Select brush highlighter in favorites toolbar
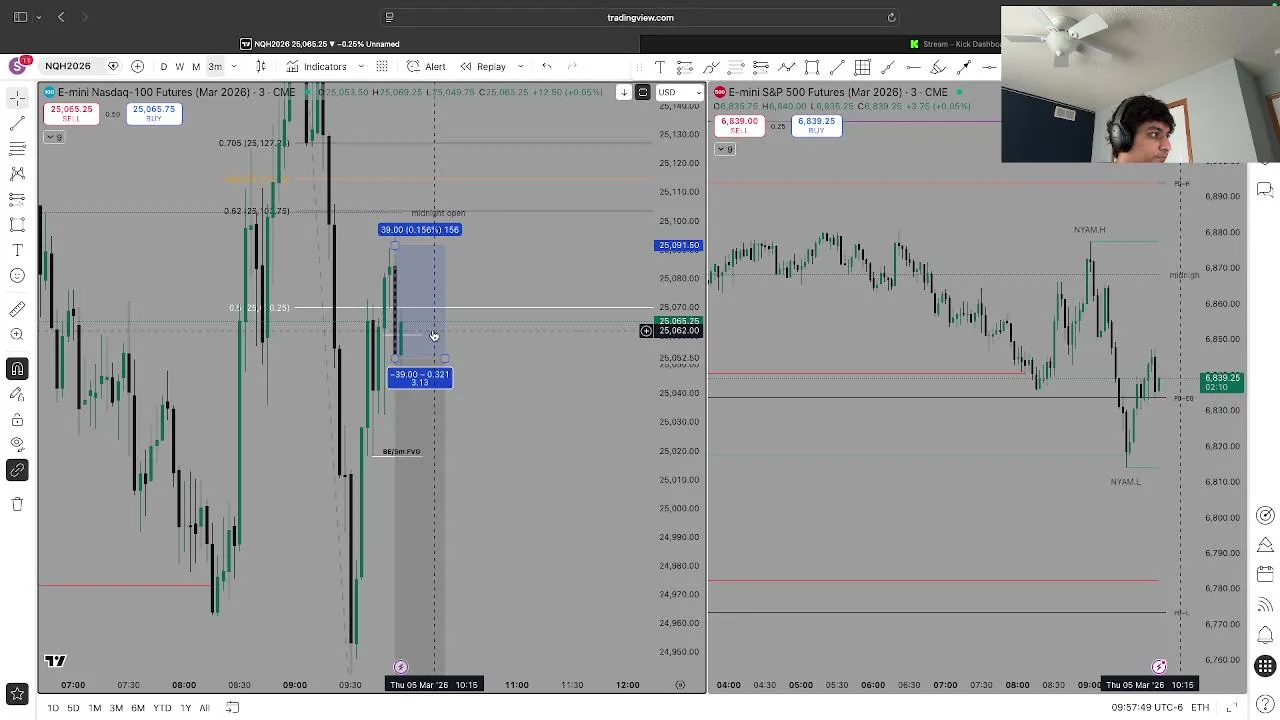This screenshot has width=1280, height=720. point(938,67)
